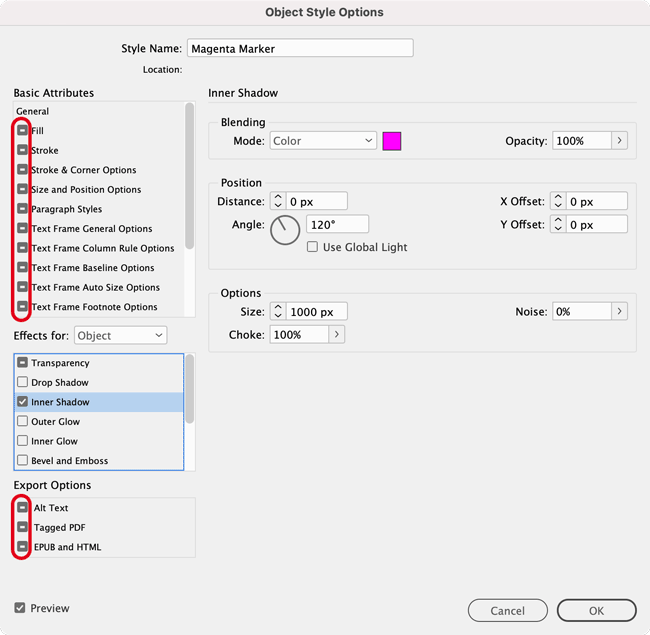Open the Effects for dropdown

coord(121,335)
